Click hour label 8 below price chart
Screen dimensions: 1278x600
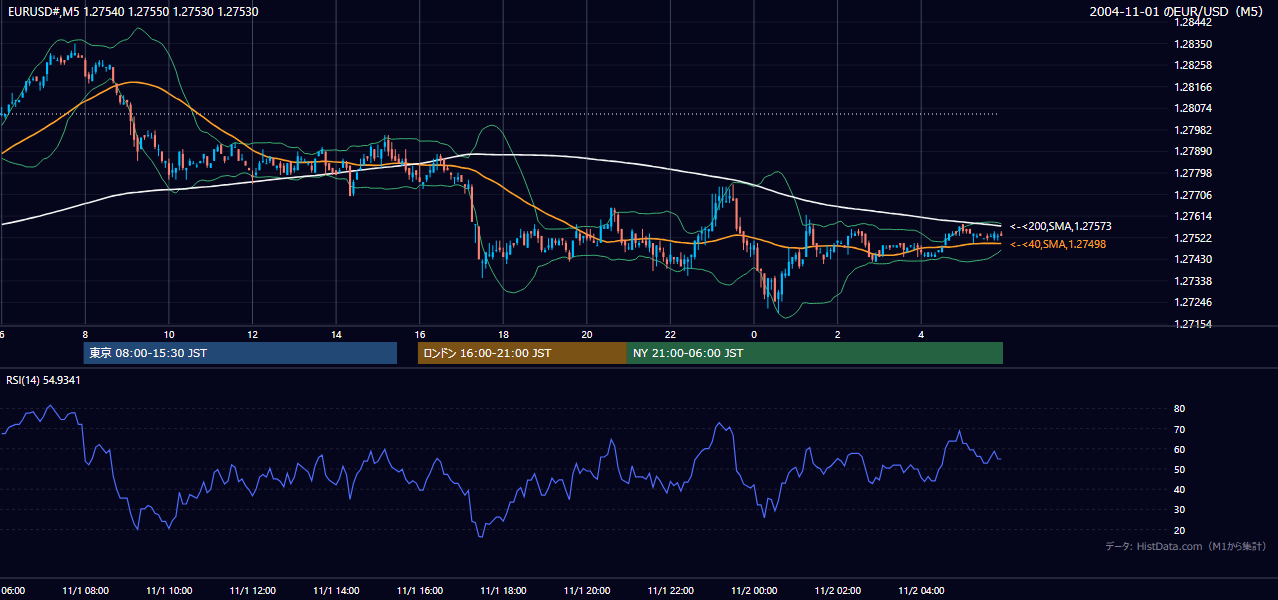pyautogui.click(x=85, y=335)
